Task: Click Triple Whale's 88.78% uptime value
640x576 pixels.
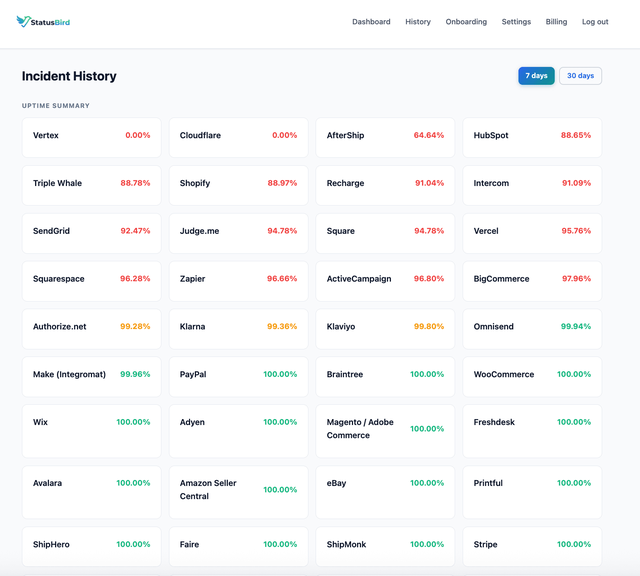Action: 135,183
